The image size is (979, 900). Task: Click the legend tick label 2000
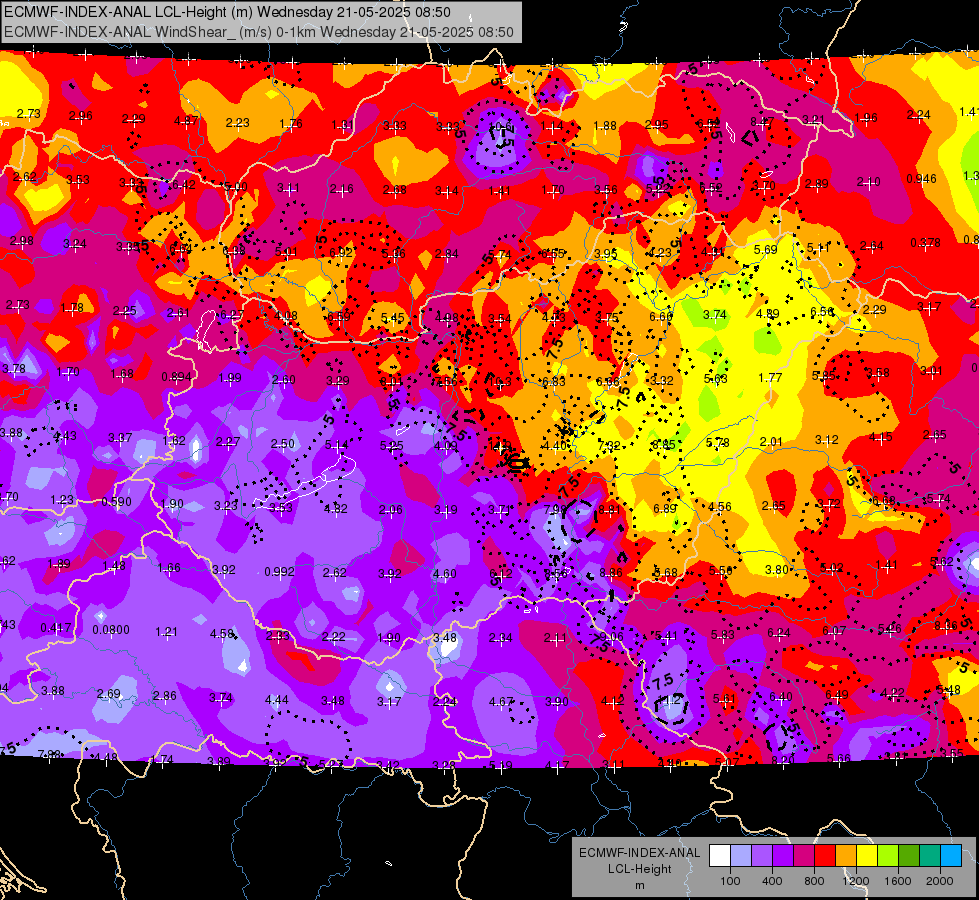coord(940,881)
